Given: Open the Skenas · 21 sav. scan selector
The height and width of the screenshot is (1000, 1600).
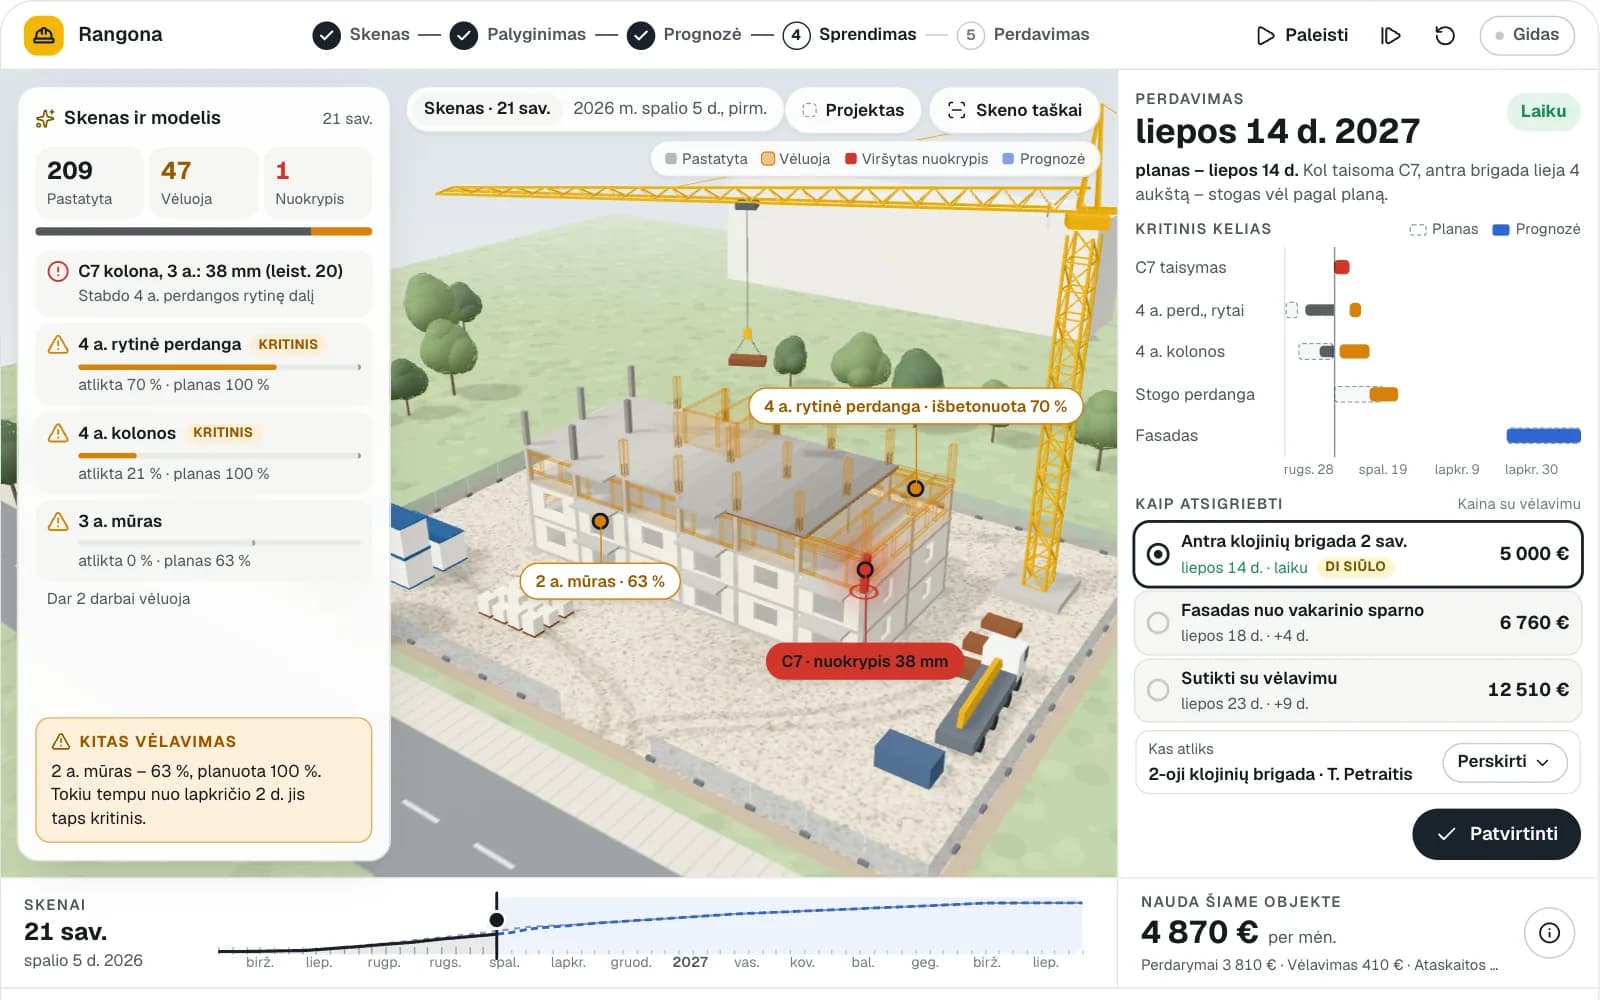Looking at the screenshot, I should pos(487,109).
